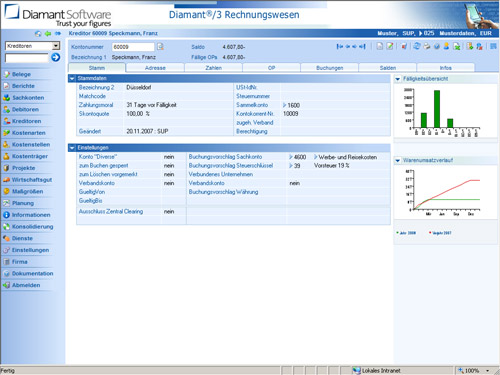This screenshot has height=375, width=500.
Task: Follow arrow beside Sachkonto 4600
Action: pos(291,157)
